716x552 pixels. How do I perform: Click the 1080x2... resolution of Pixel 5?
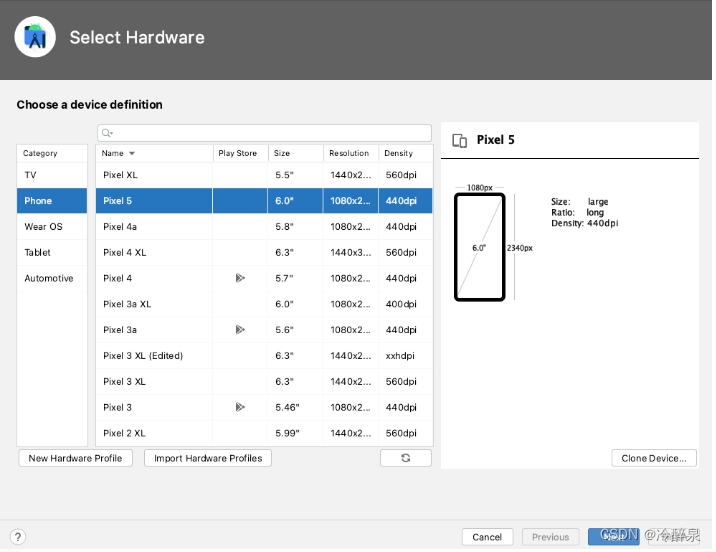351,201
